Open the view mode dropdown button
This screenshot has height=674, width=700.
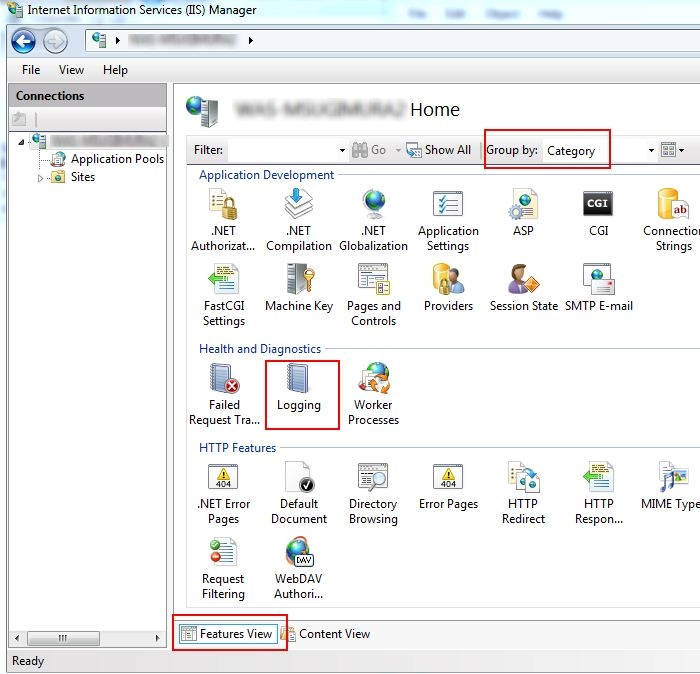674,151
